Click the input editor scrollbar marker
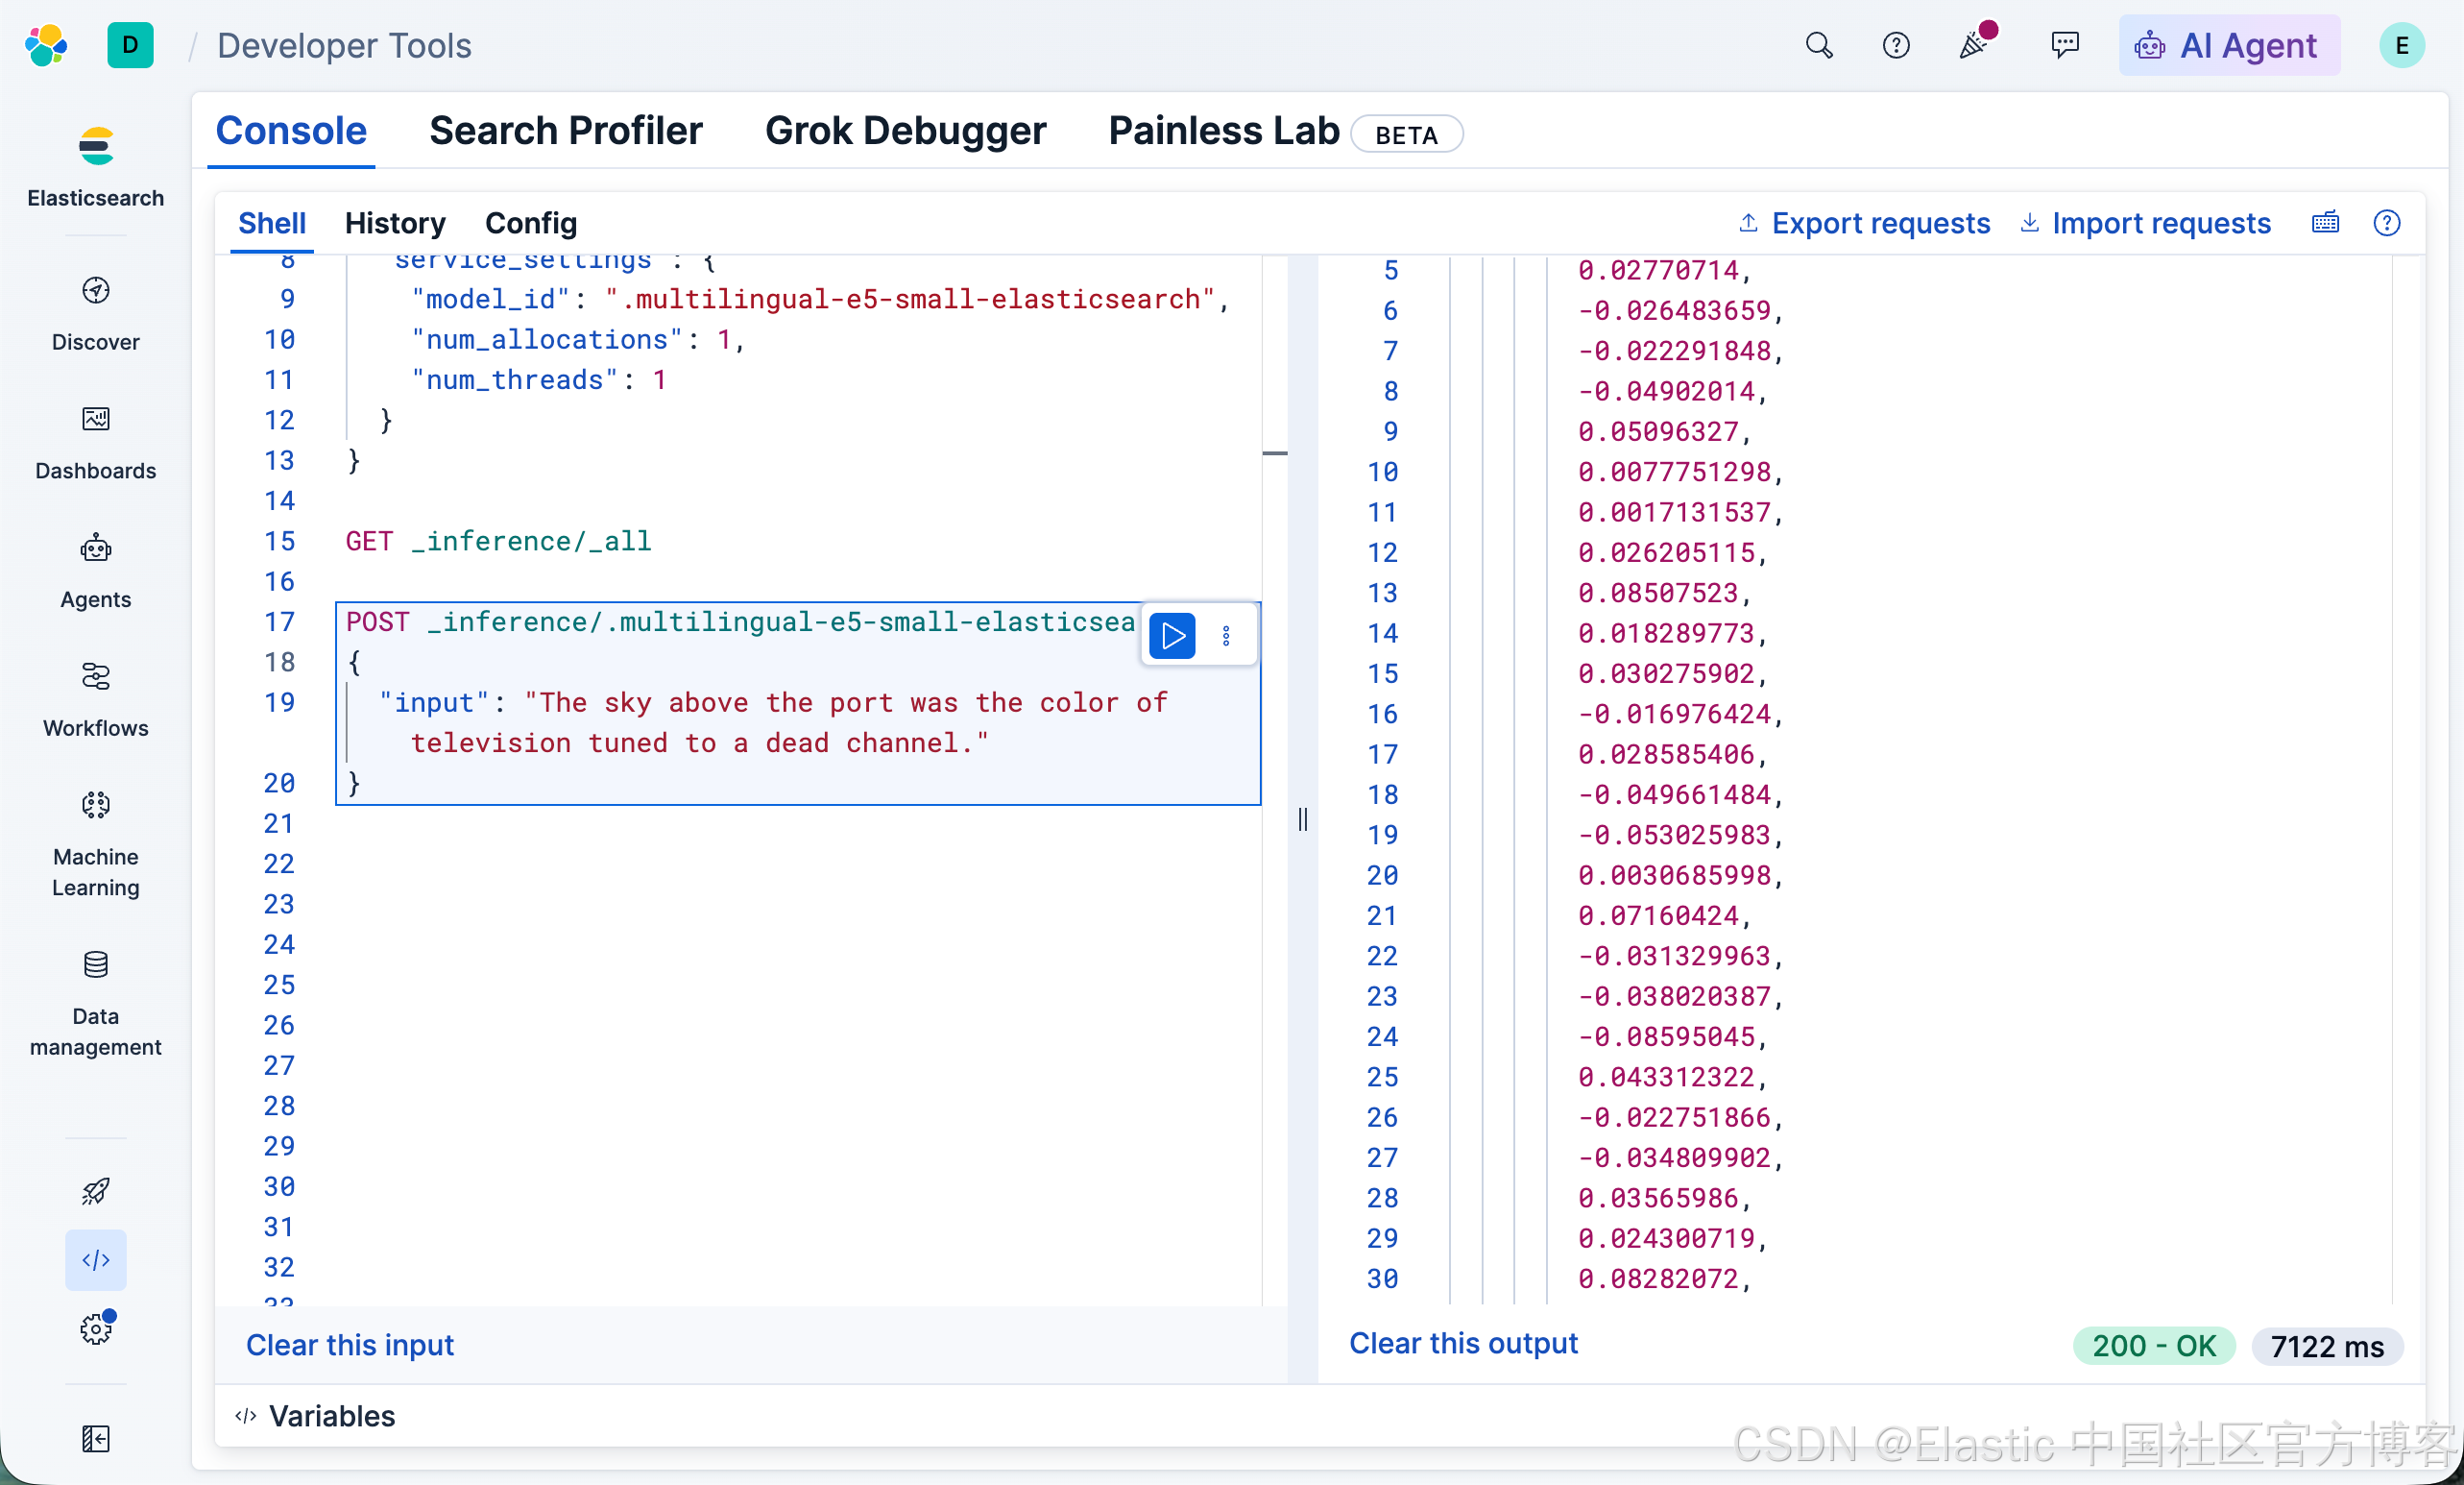Screen dimensions: 2464x1485 click(1274, 453)
